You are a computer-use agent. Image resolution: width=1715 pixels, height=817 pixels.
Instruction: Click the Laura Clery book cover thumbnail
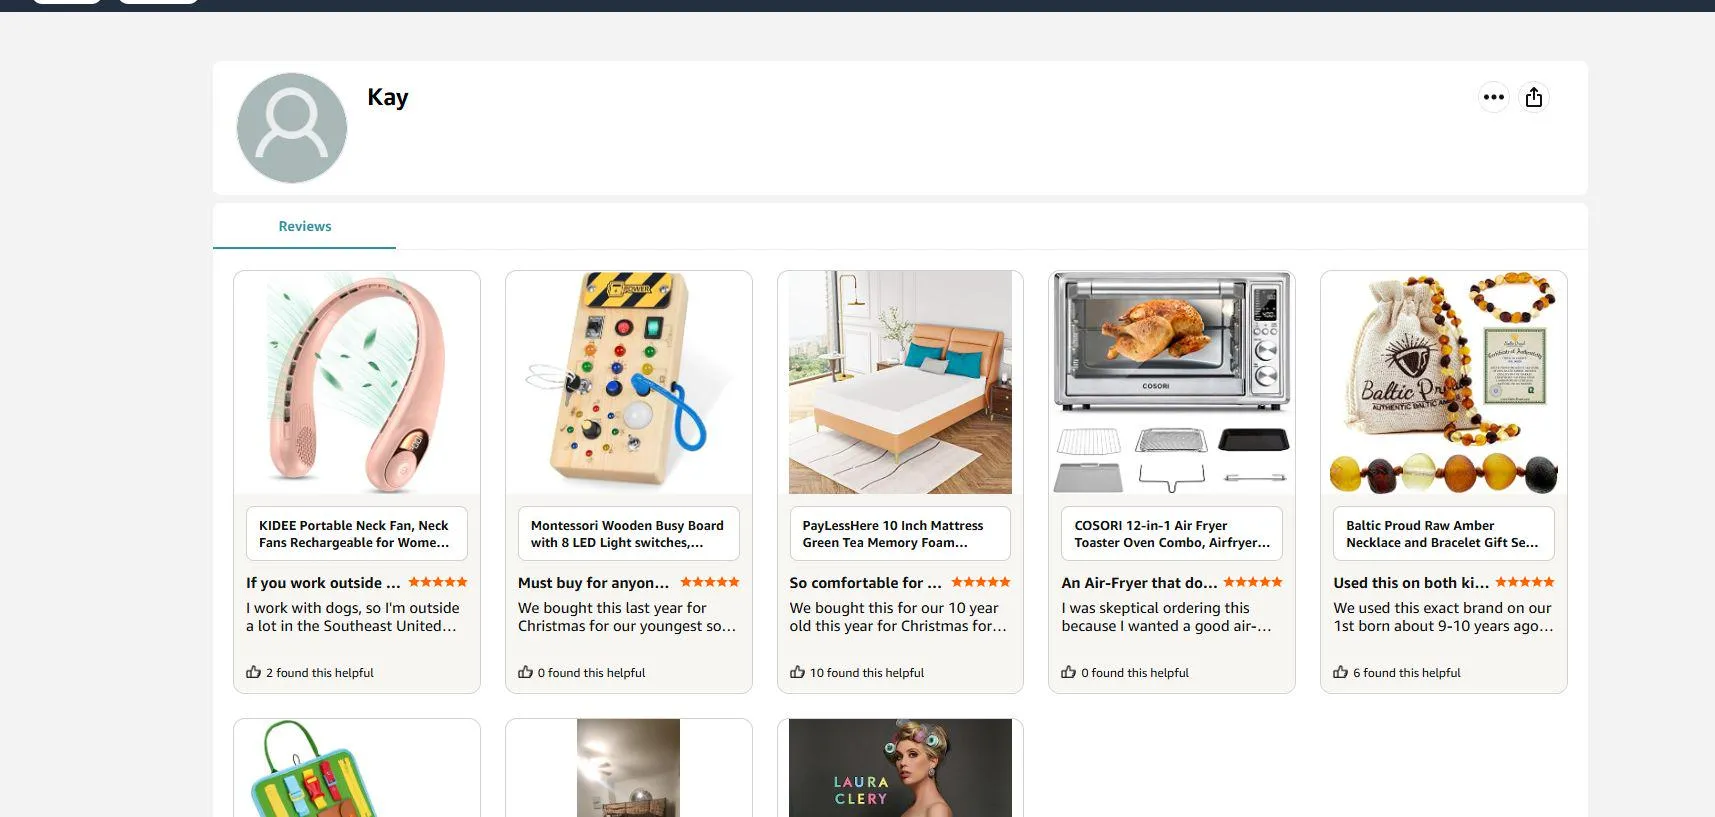900,768
